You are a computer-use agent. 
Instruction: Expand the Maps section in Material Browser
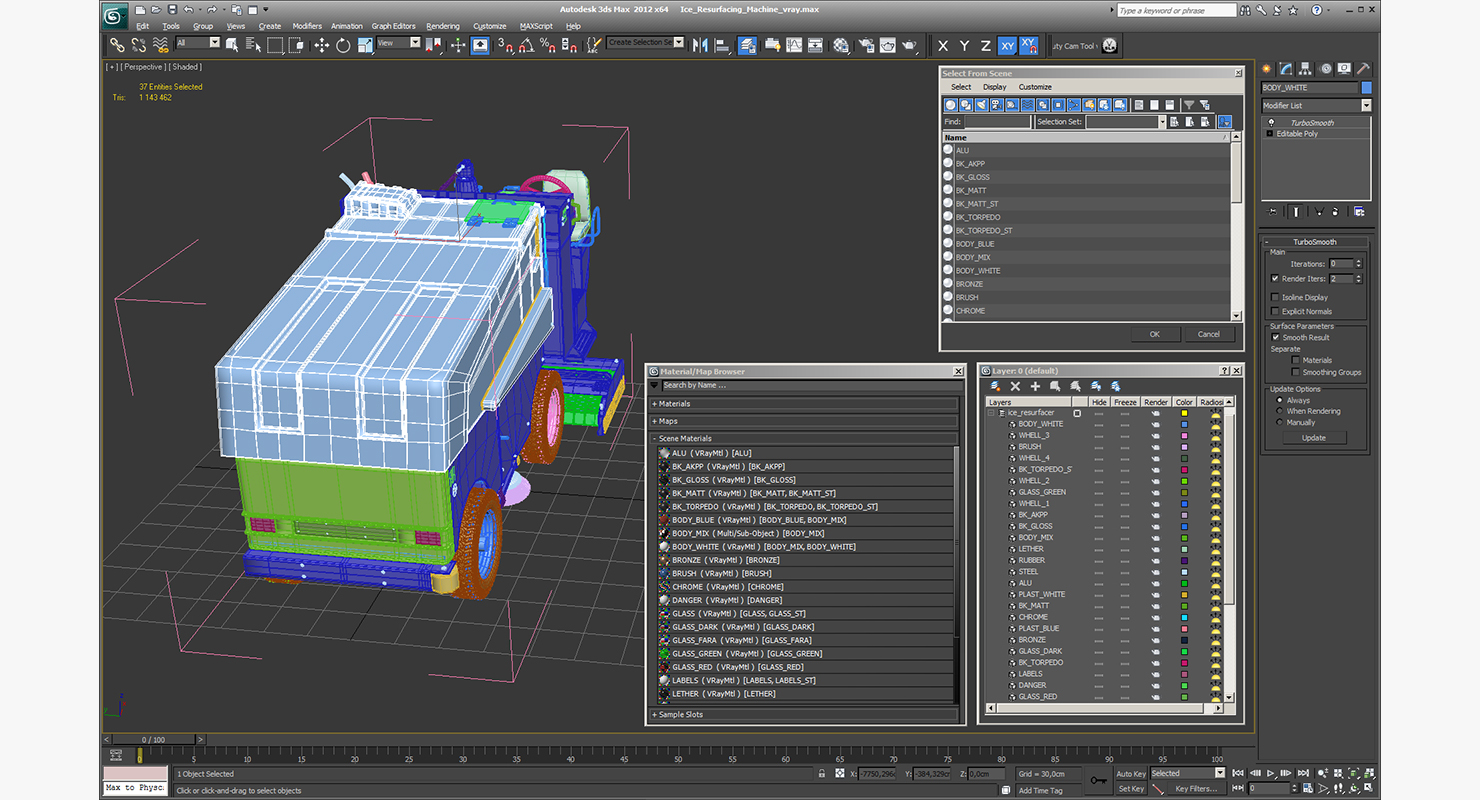click(804, 421)
